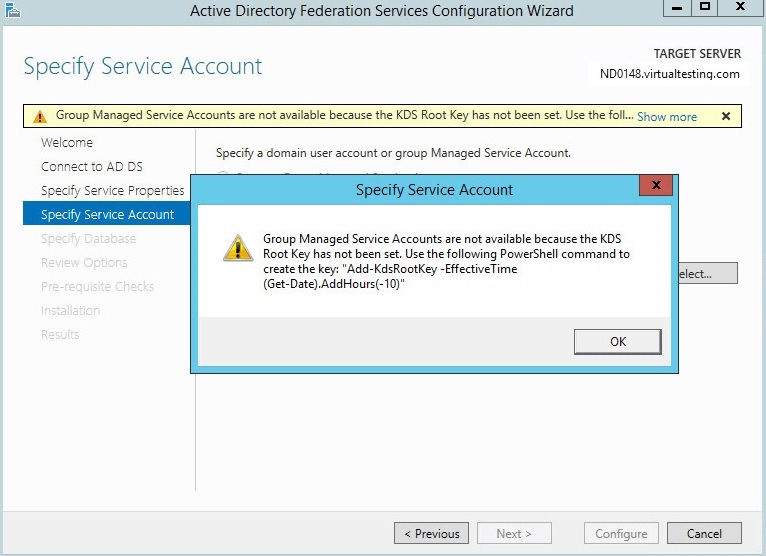Click the partially hidden Select button
The image size is (766, 556).
[708, 274]
